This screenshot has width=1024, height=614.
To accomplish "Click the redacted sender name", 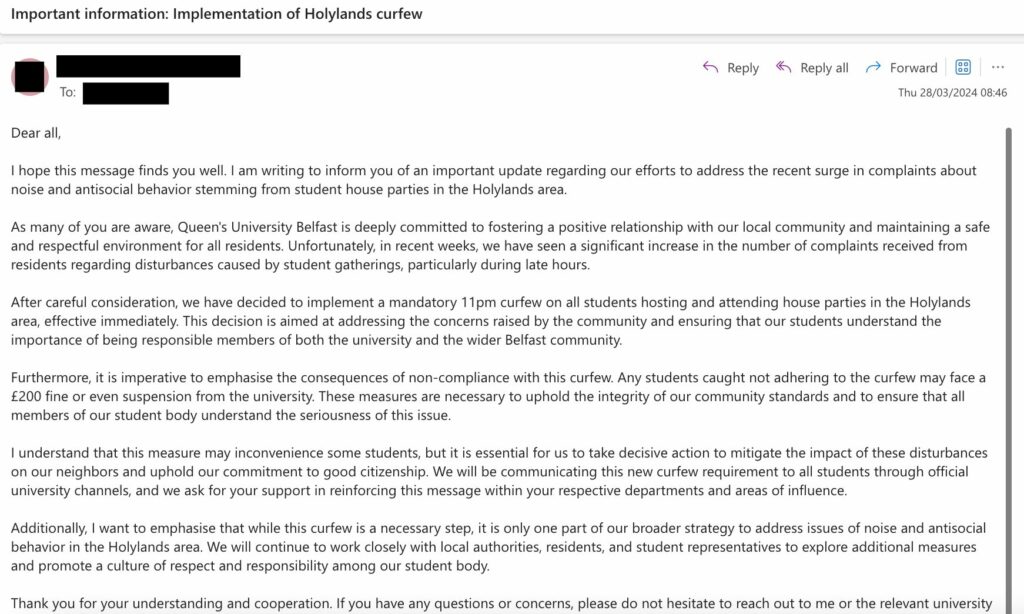I will pos(148,66).
